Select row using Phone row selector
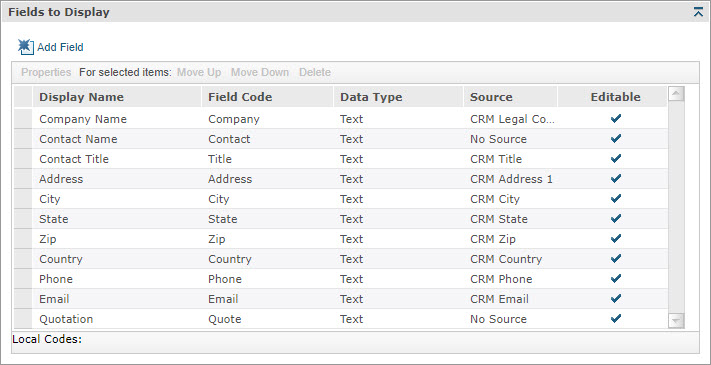The width and height of the screenshot is (711, 365). 23,278
